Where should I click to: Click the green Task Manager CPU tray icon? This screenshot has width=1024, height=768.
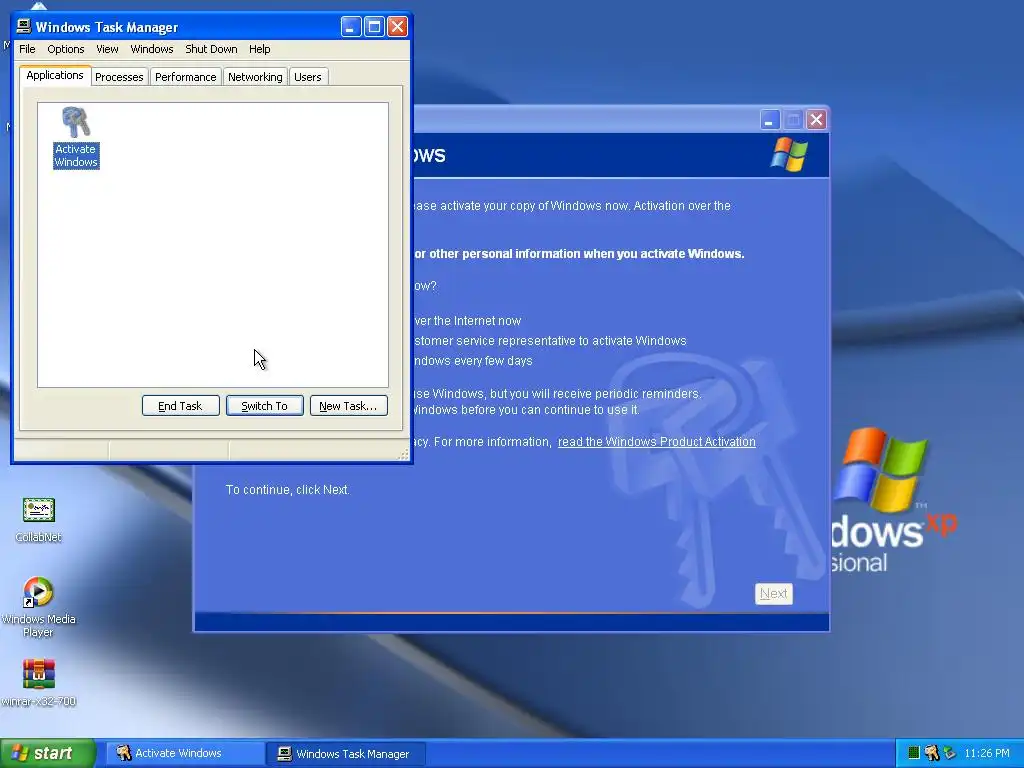pos(914,753)
